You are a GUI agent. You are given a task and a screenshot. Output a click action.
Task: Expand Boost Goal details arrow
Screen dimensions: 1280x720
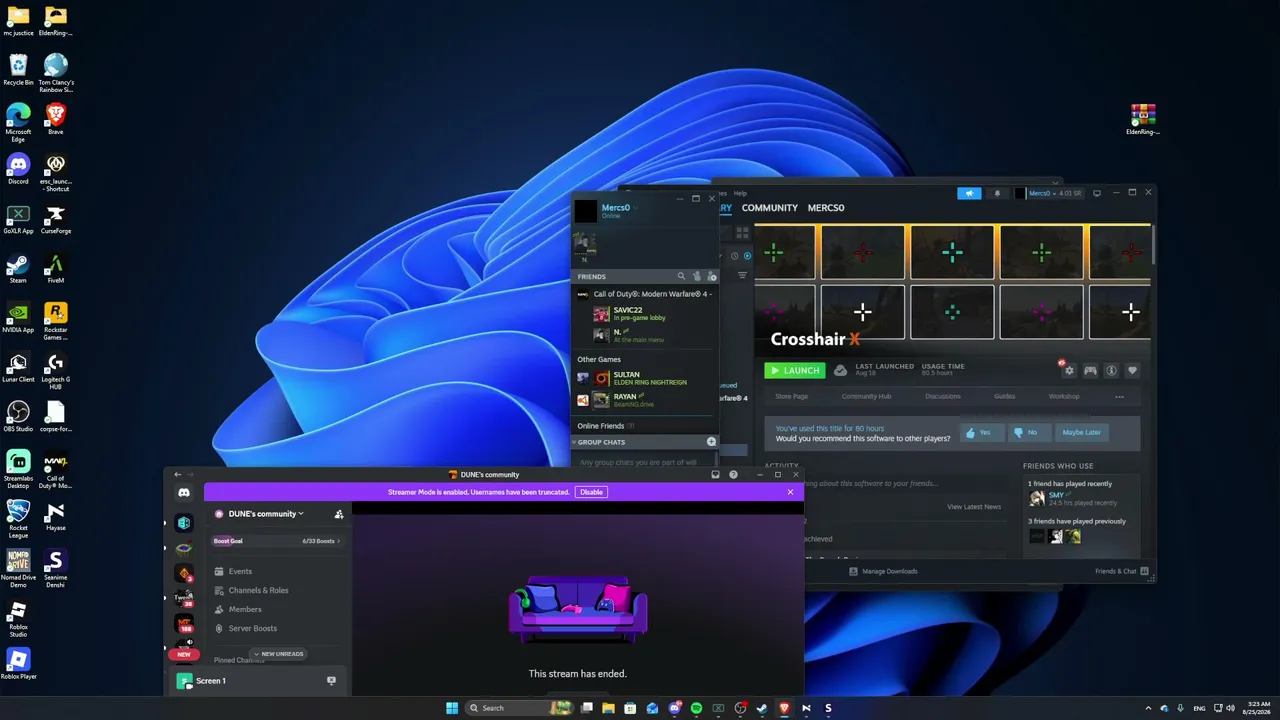[x=338, y=541]
